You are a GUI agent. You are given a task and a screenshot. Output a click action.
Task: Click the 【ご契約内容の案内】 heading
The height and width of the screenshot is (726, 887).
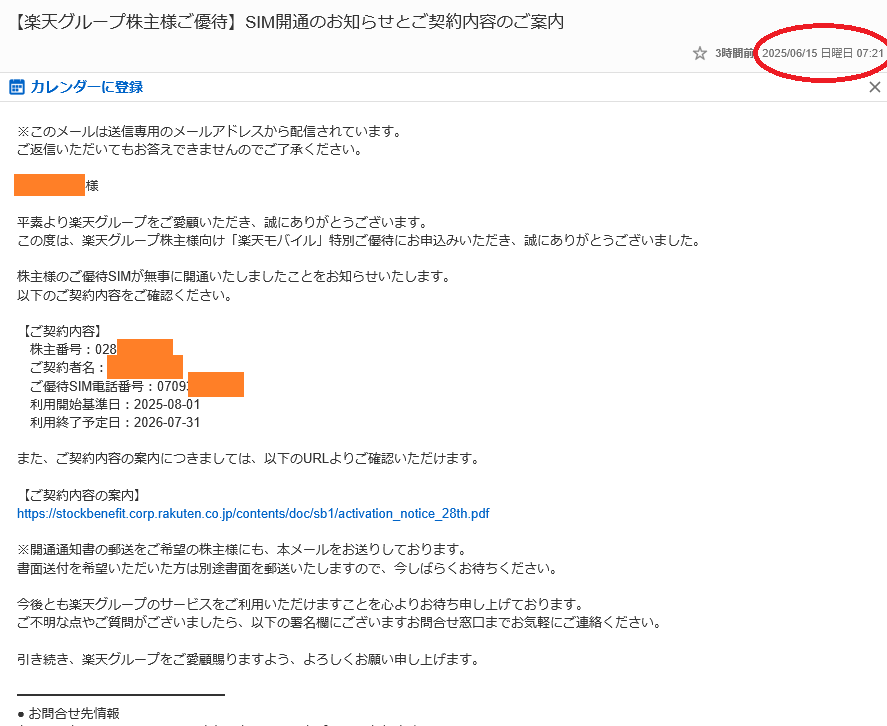[82, 495]
